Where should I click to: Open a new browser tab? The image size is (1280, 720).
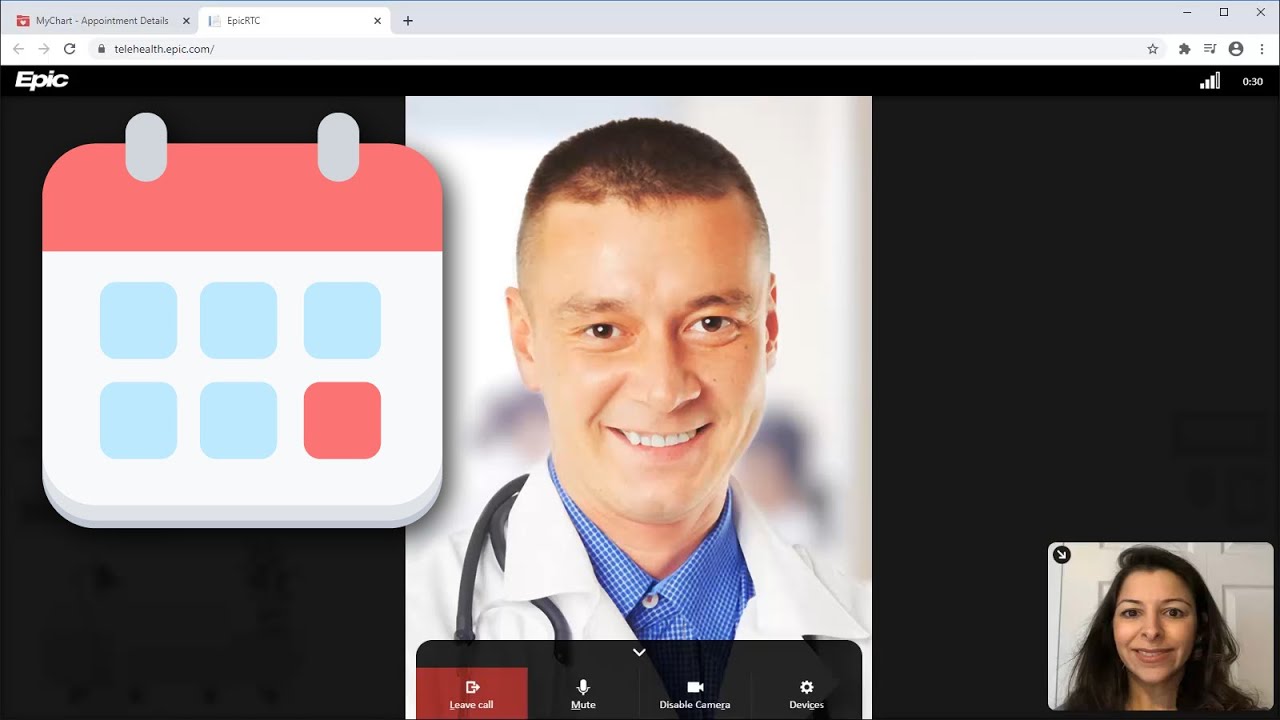tap(408, 21)
